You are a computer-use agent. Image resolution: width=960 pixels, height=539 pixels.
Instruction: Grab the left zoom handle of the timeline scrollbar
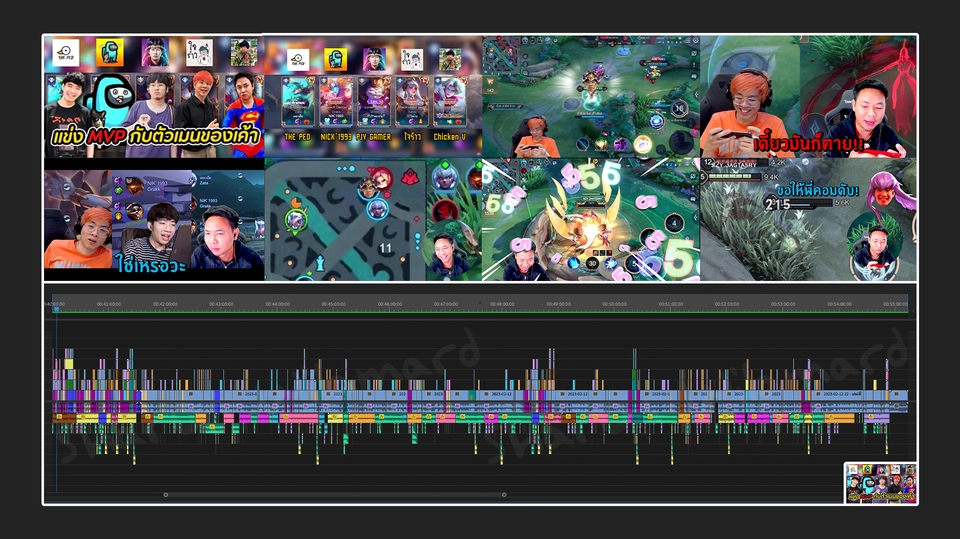pos(166,495)
